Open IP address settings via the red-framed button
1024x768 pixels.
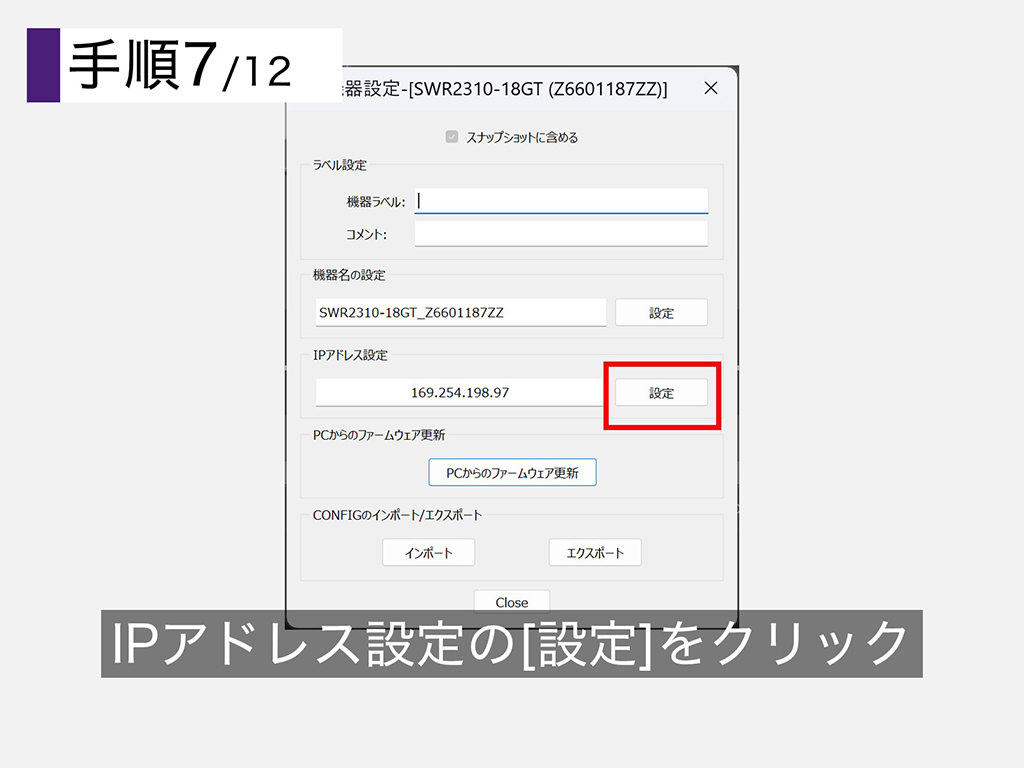coord(661,392)
